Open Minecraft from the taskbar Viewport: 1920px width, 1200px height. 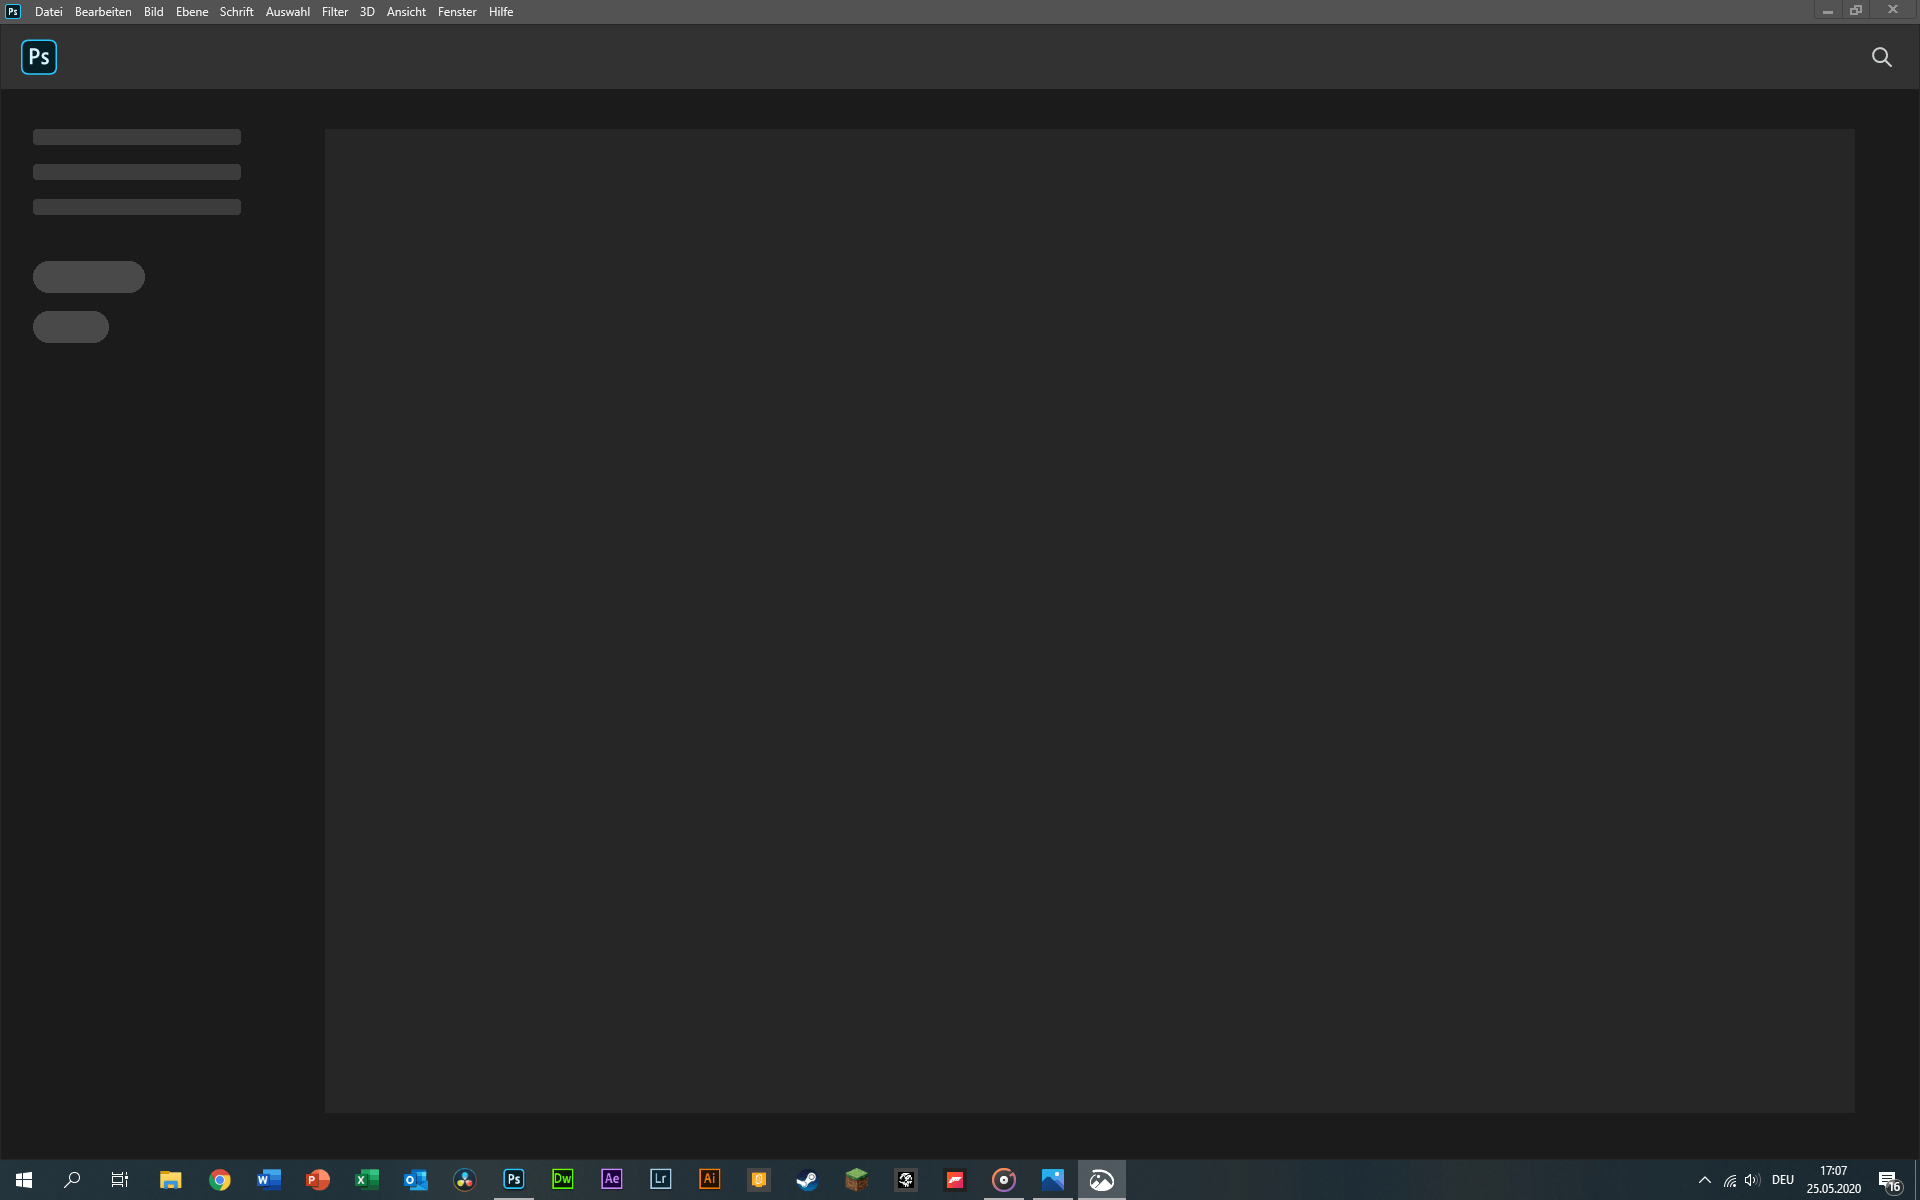click(x=855, y=1180)
